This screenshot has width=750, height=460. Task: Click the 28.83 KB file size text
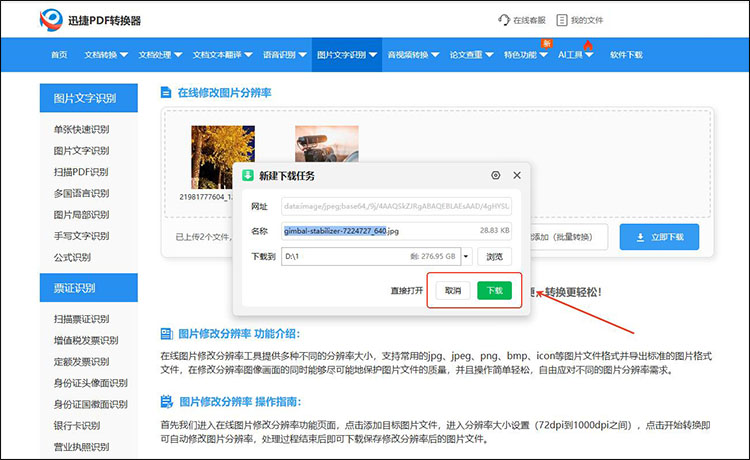[495, 230]
